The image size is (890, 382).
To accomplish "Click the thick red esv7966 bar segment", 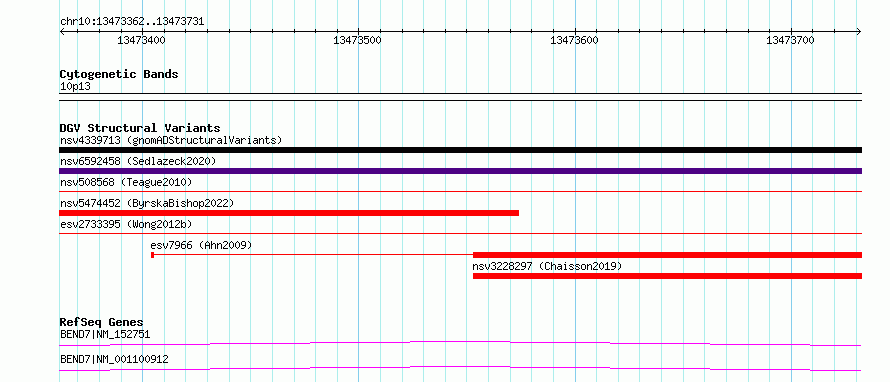I will (668, 255).
